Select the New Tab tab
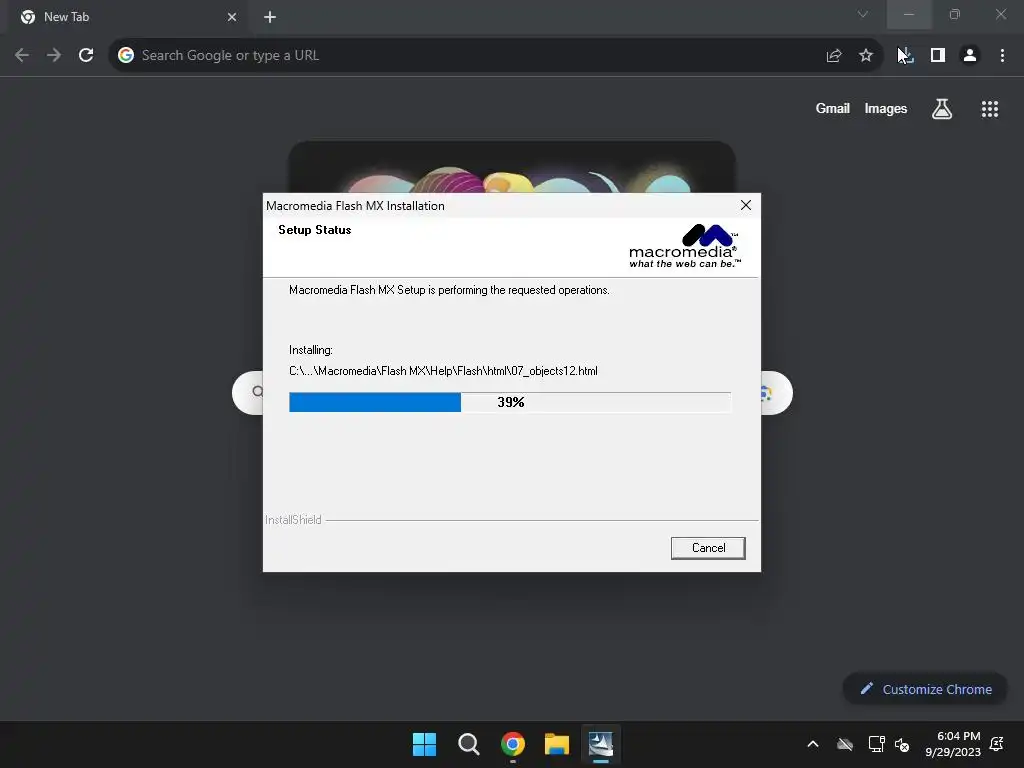The height and width of the screenshot is (768, 1024). [x=129, y=17]
